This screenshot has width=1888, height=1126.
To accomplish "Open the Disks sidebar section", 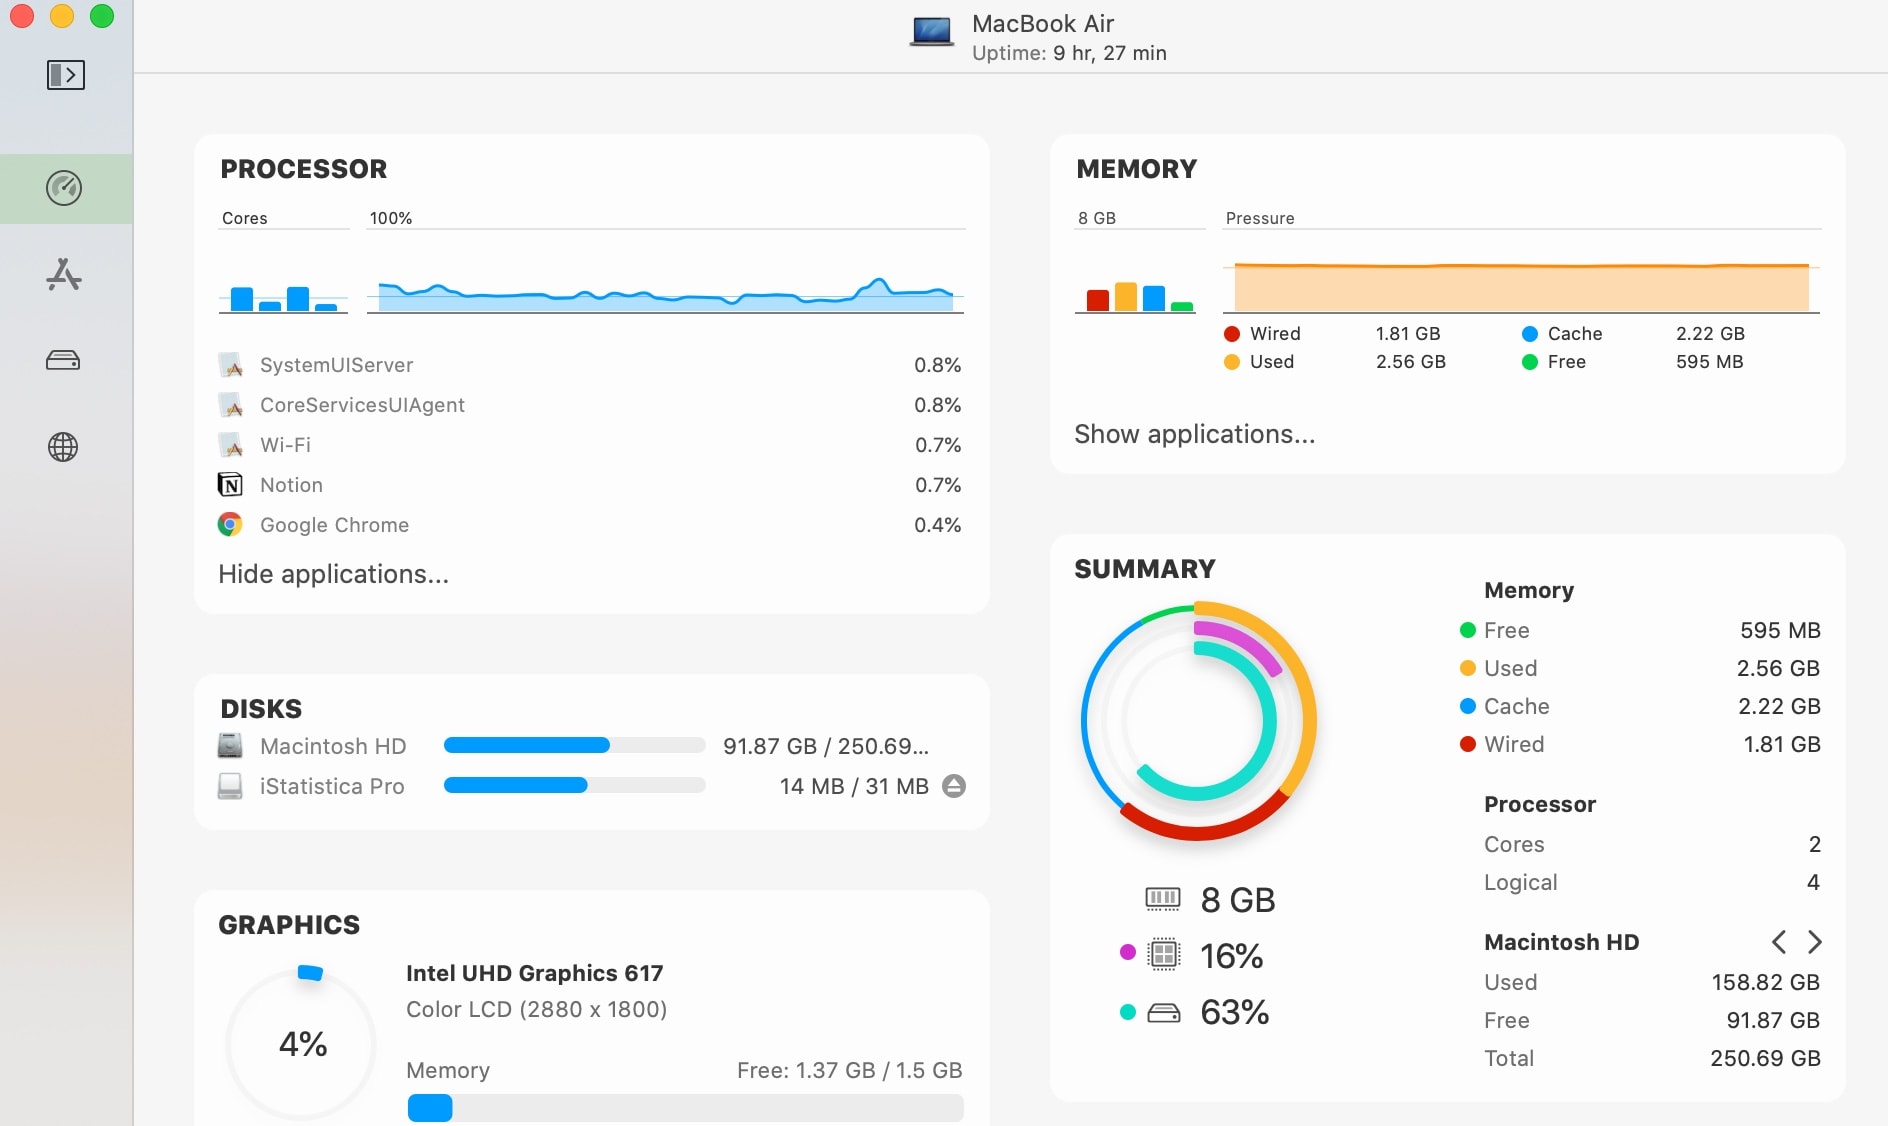I will point(63,361).
